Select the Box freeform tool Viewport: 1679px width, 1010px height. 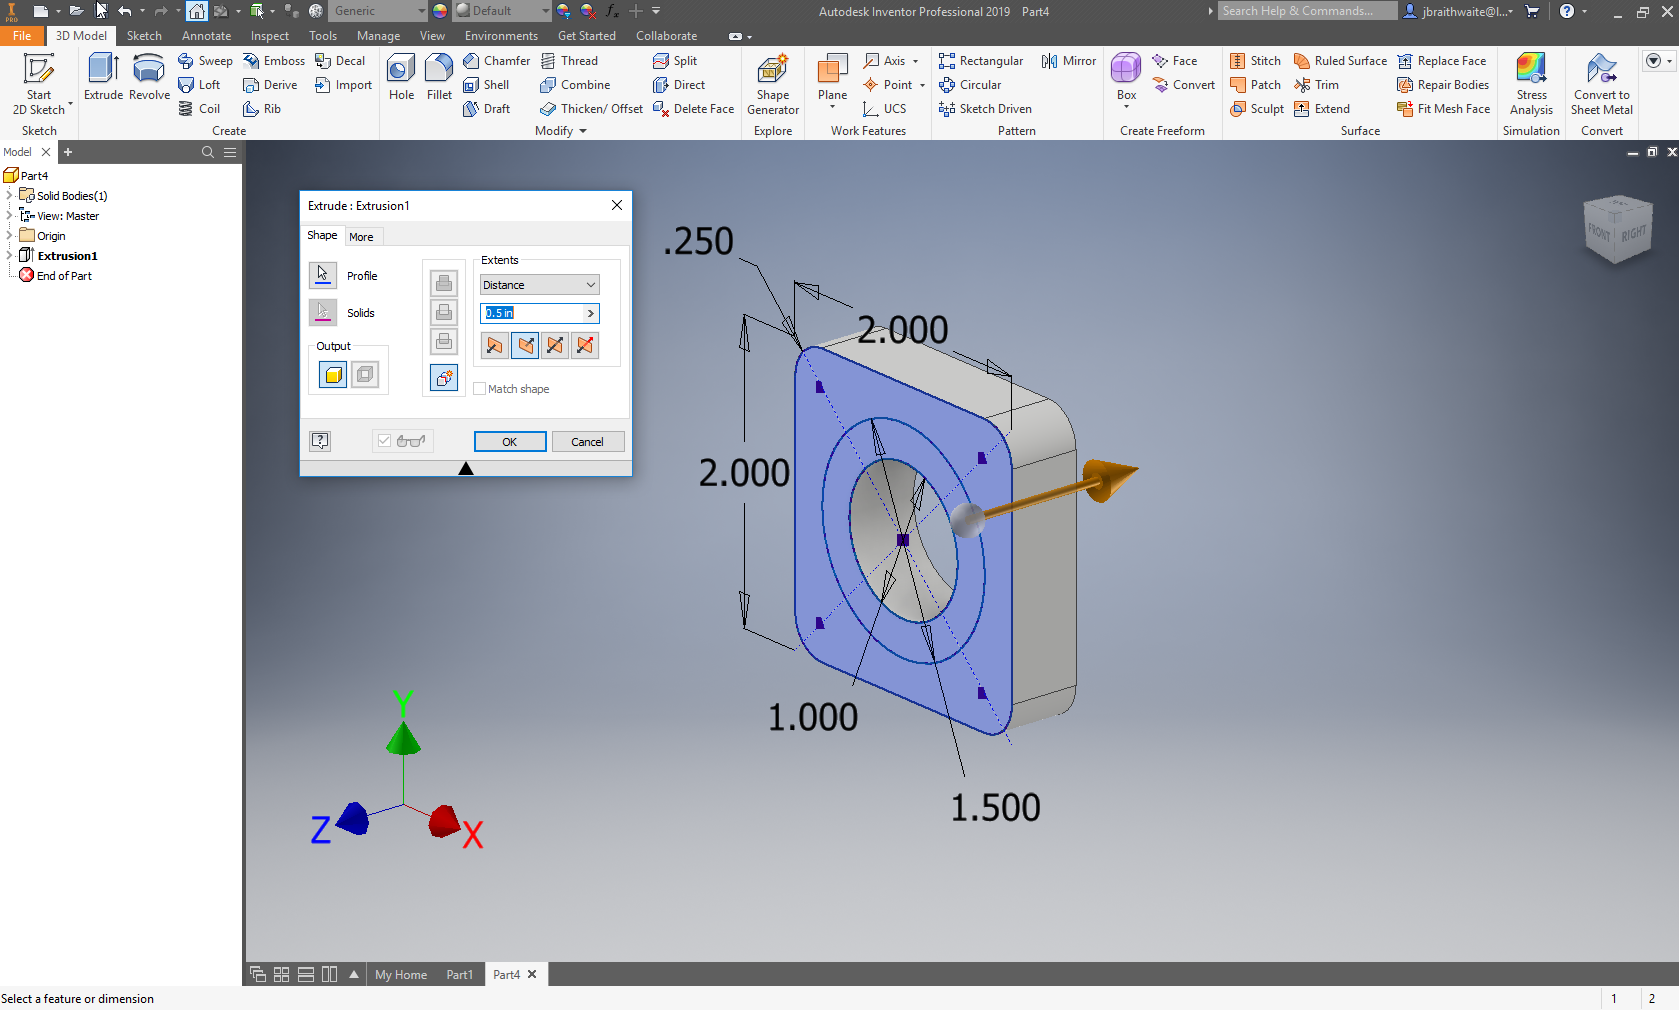[1126, 78]
